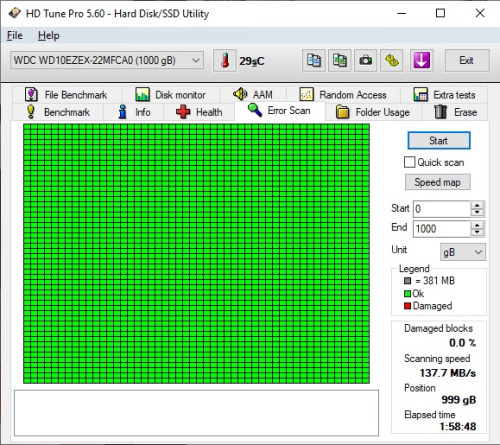Click the copy screenshot to clipboard icon
This screenshot has height=445, width=500.
pos(340,61)
